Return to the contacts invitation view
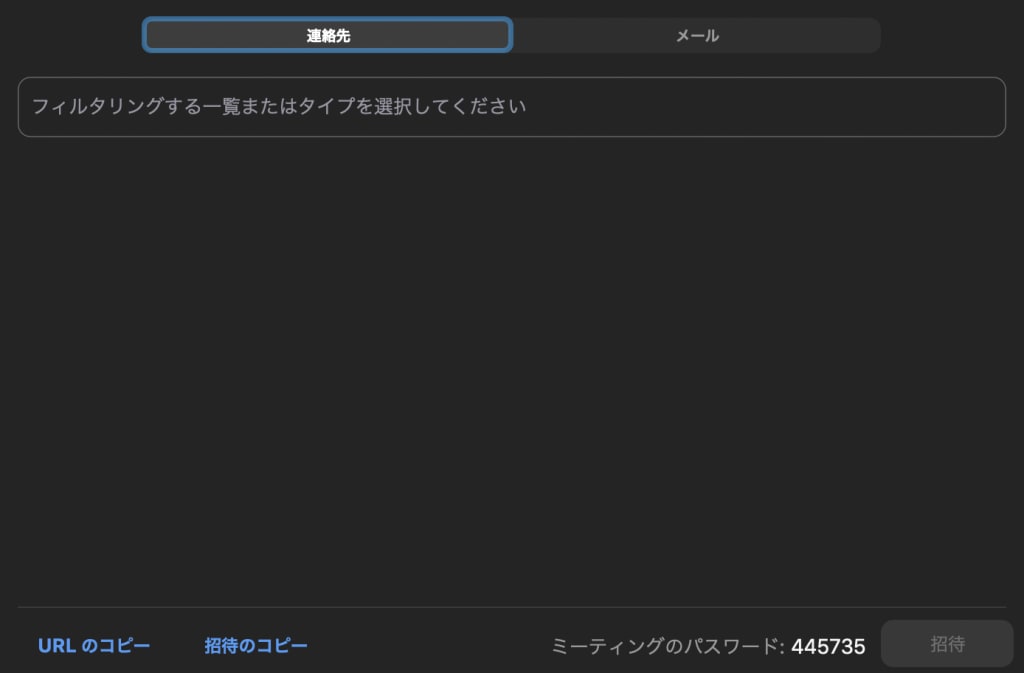 click(x=328, y=35)
